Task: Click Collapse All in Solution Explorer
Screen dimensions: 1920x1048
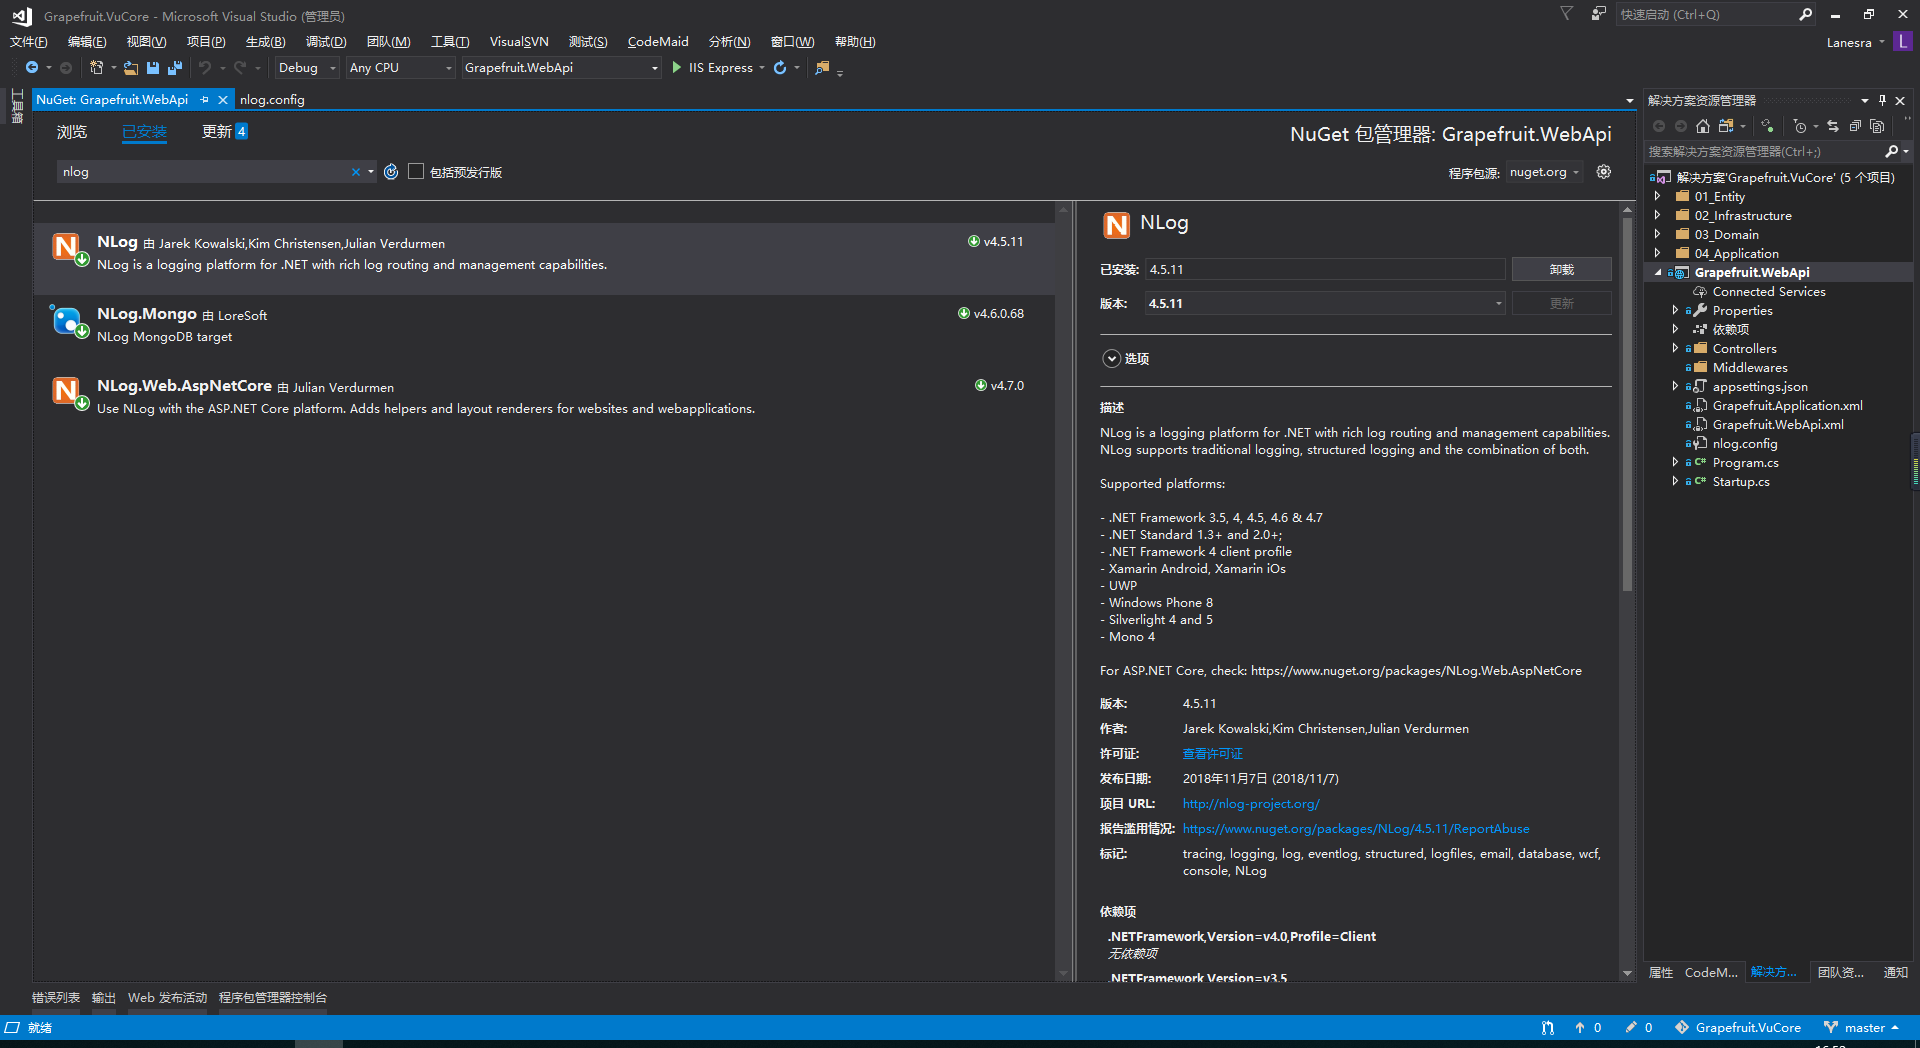Action: tap(1855, 126)
